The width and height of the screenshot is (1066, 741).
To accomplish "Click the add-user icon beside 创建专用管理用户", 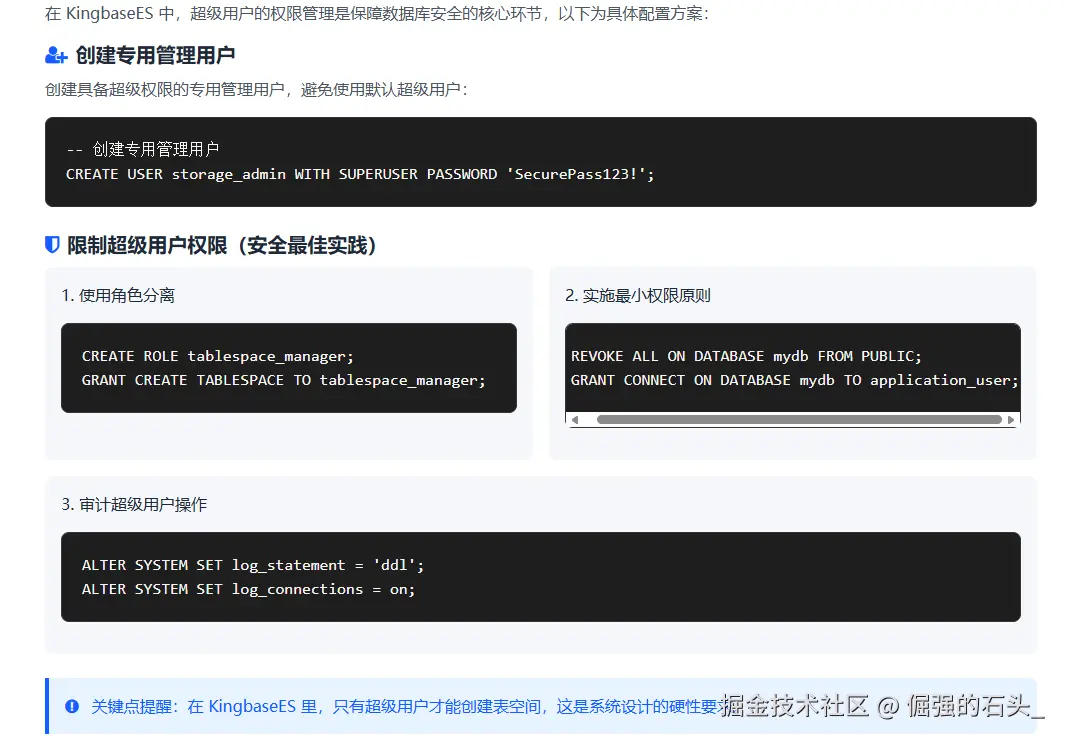I will [56, 55].
